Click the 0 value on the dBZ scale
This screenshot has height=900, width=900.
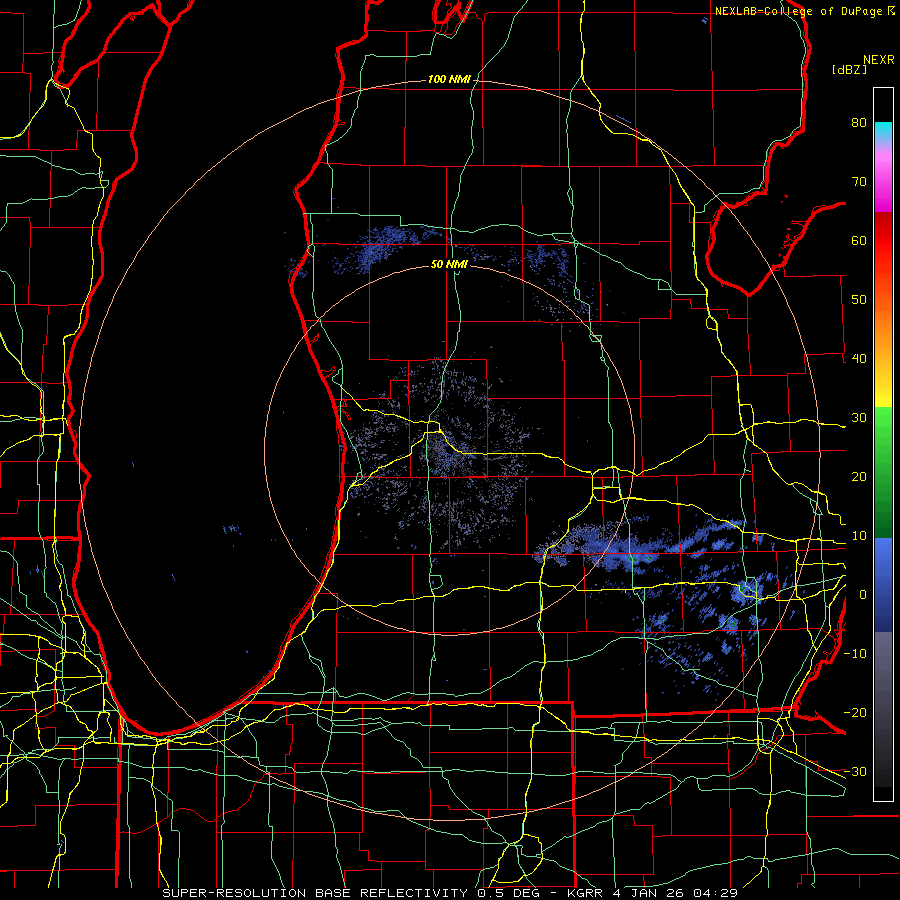pos(863,595)
